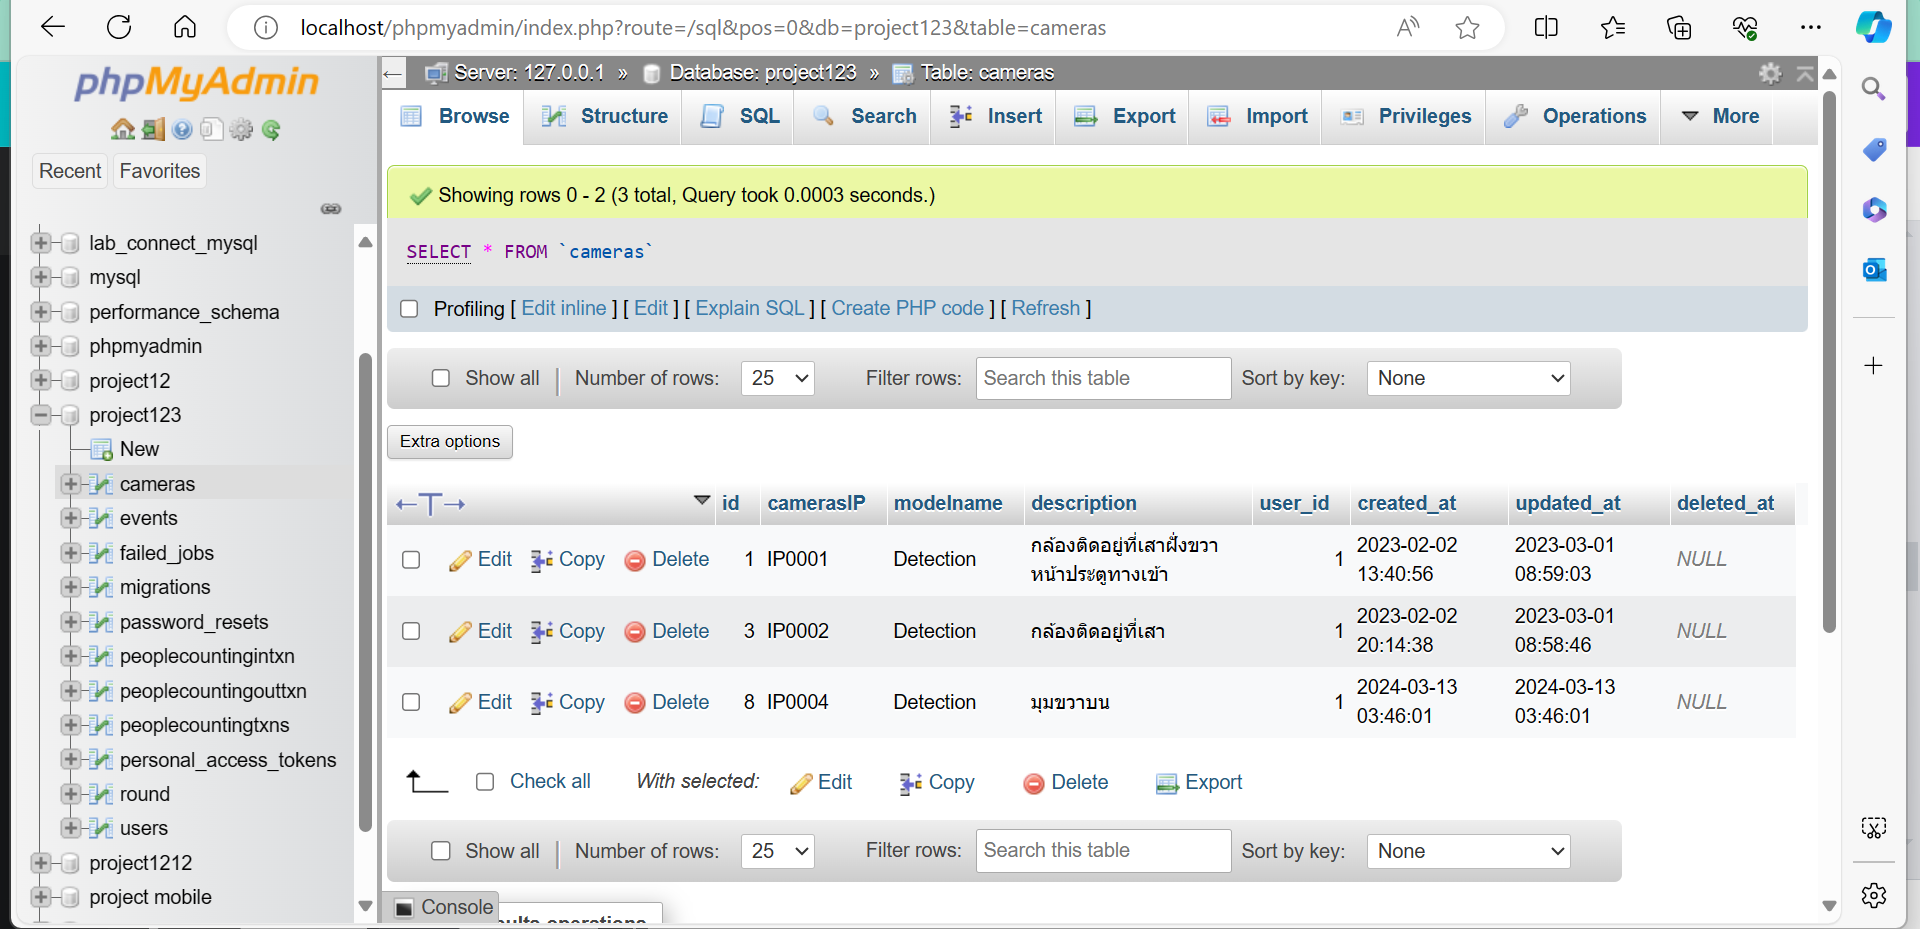Open page settings gear icon in breadcrumb bar
The height and width of the screenshot is (929, 1920).
click(1770, 73)
